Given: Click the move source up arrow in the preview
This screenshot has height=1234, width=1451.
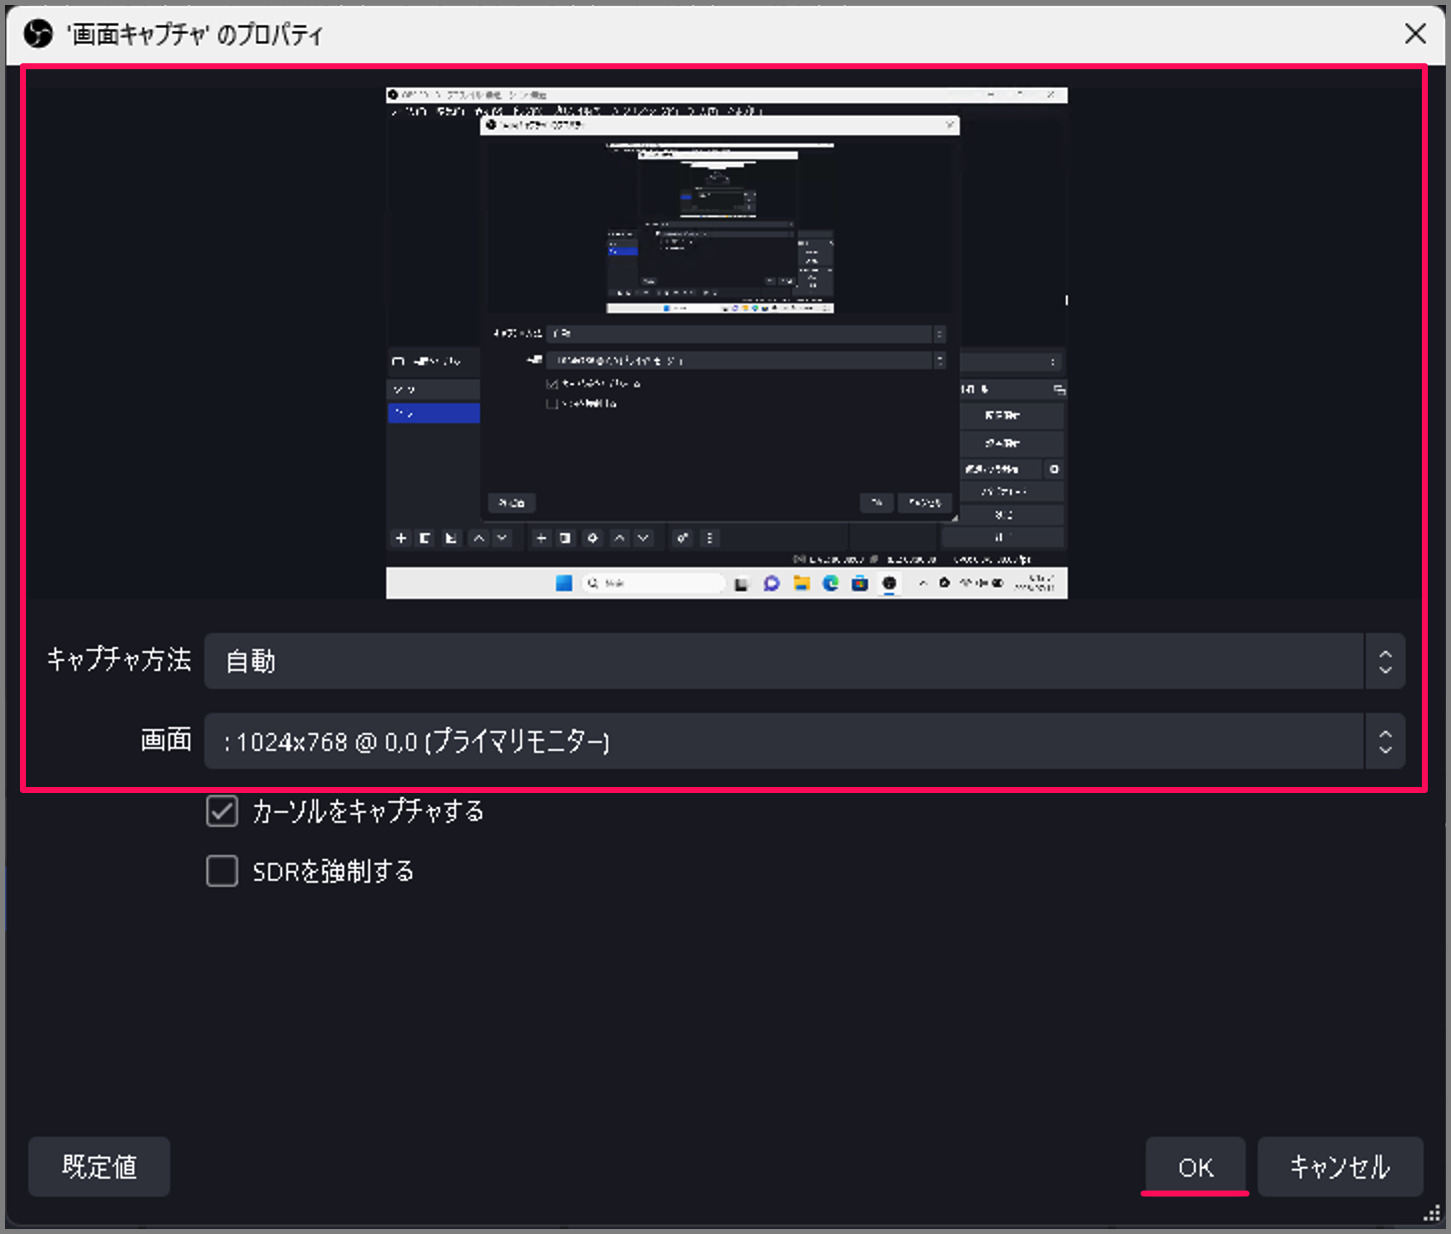Looking at the screenshot, I should tap(618, 538).
